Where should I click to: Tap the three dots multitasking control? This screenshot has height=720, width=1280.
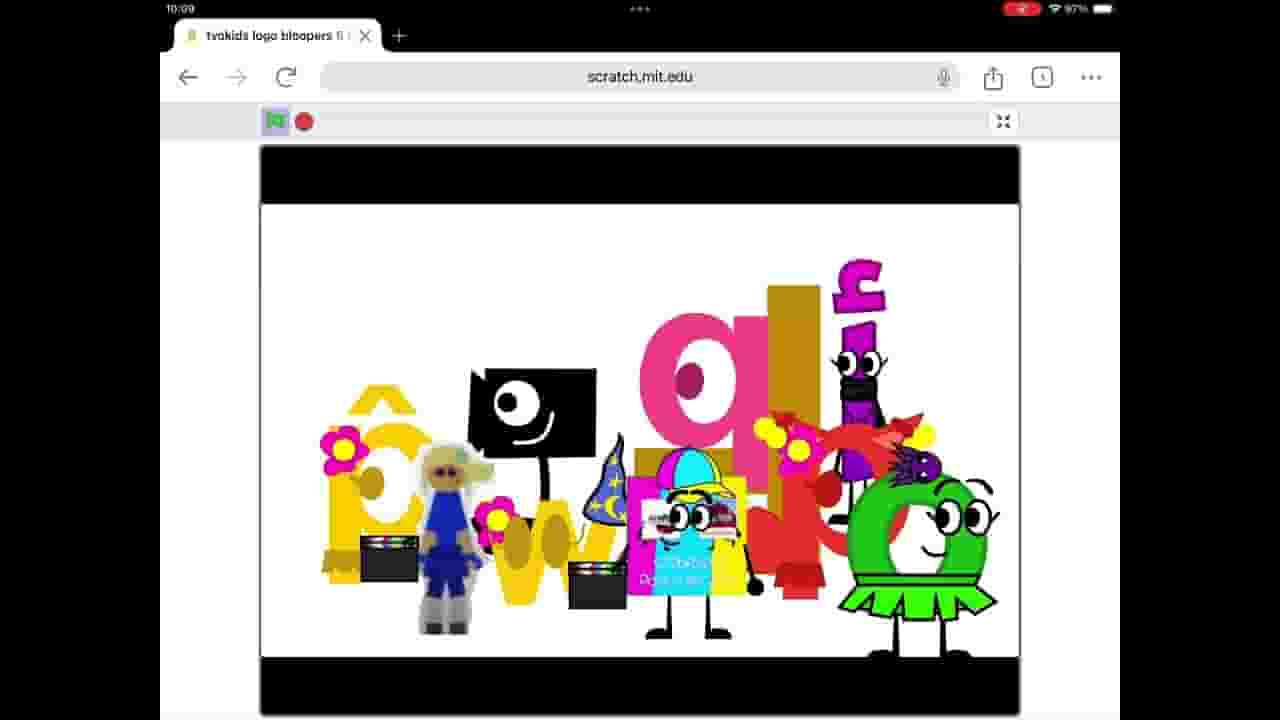pos(640,9)
